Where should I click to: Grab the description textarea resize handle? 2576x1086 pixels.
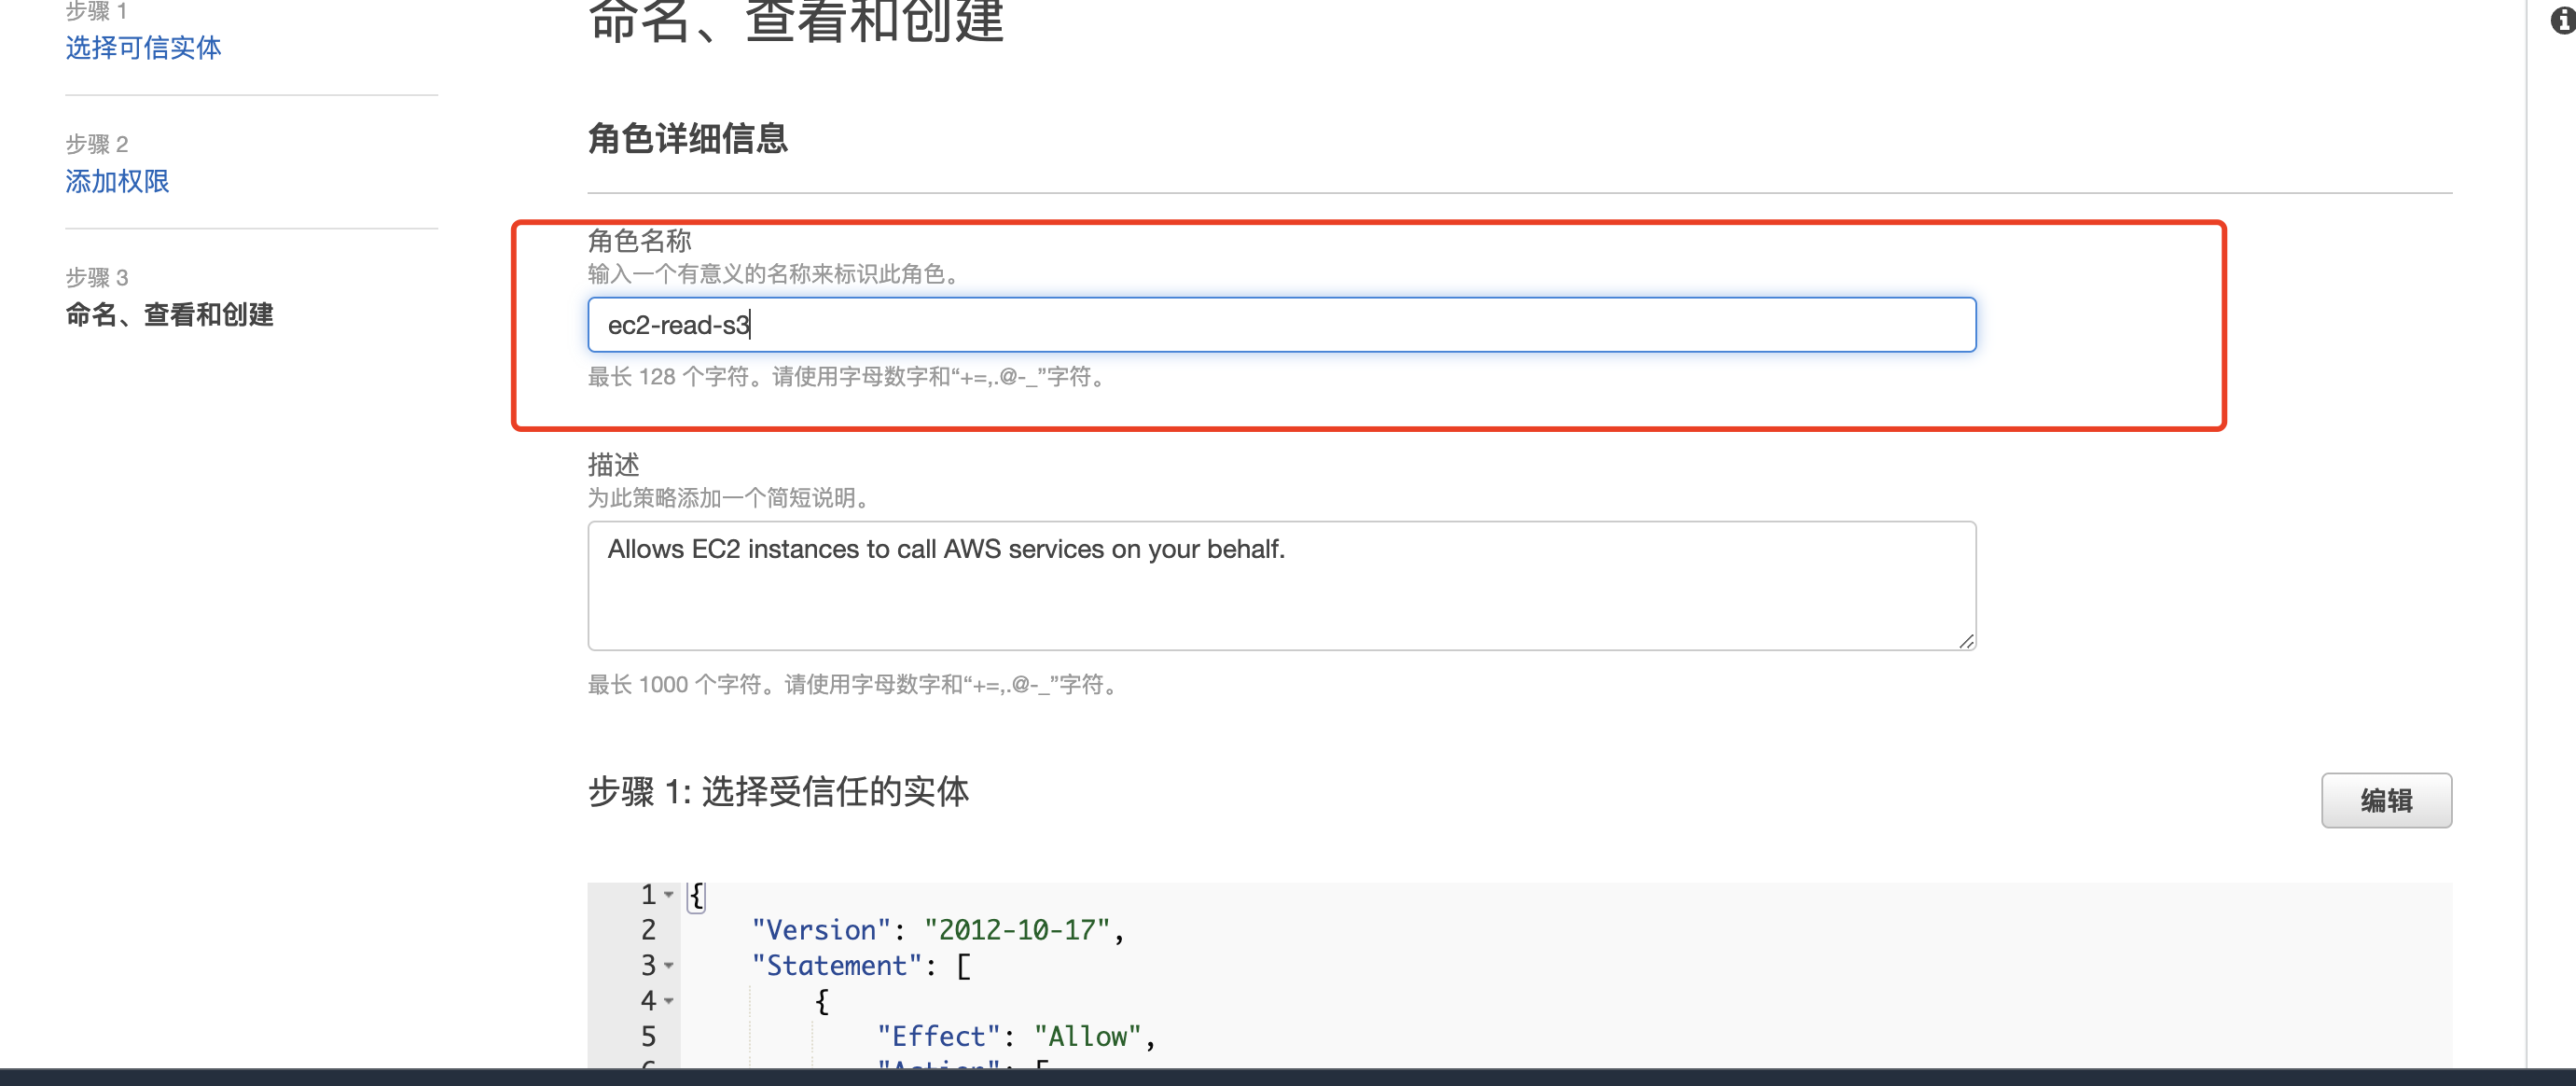1966,641
